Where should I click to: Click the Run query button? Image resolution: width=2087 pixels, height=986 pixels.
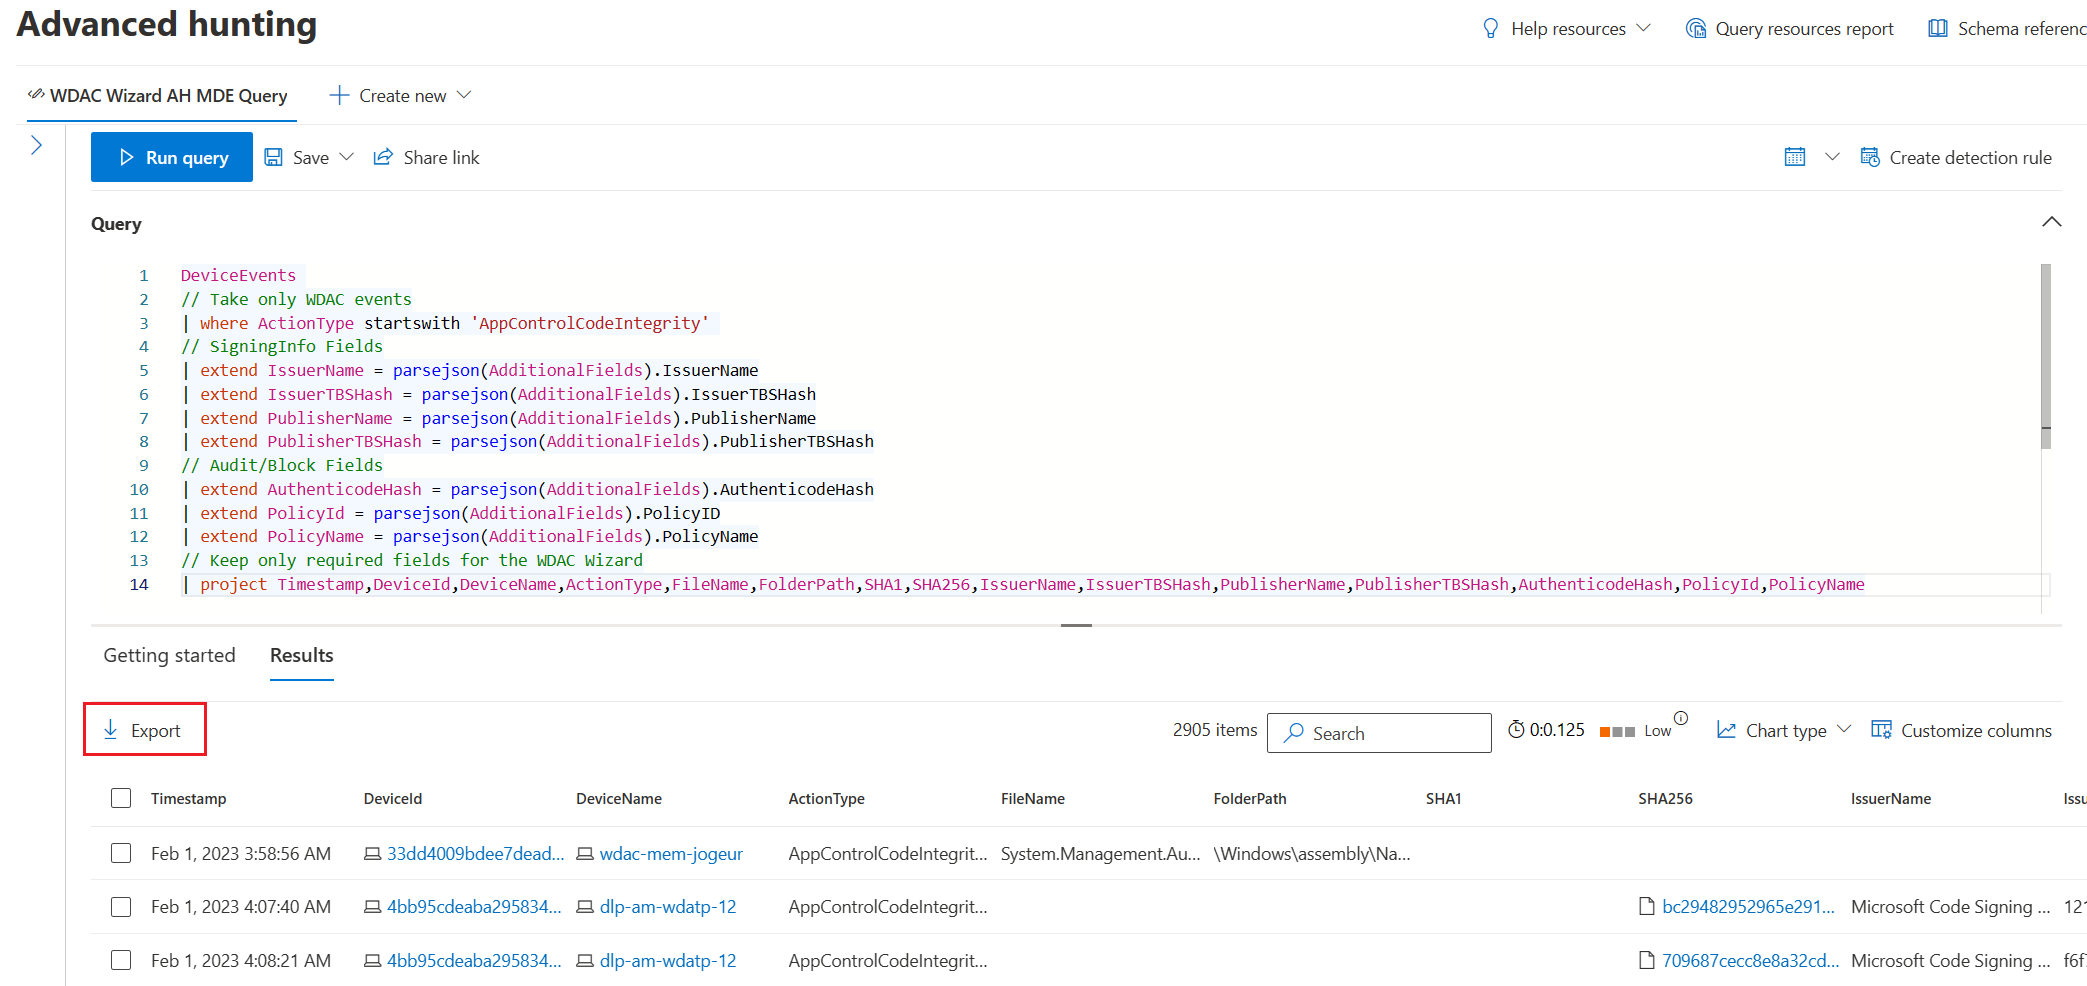[172, 158]
